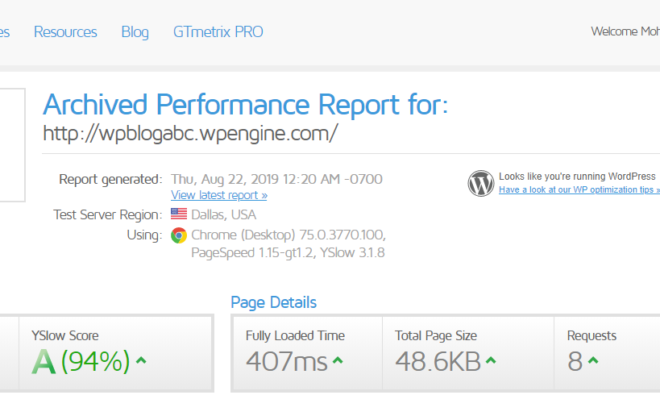Select the Requests box

(607, 354)
